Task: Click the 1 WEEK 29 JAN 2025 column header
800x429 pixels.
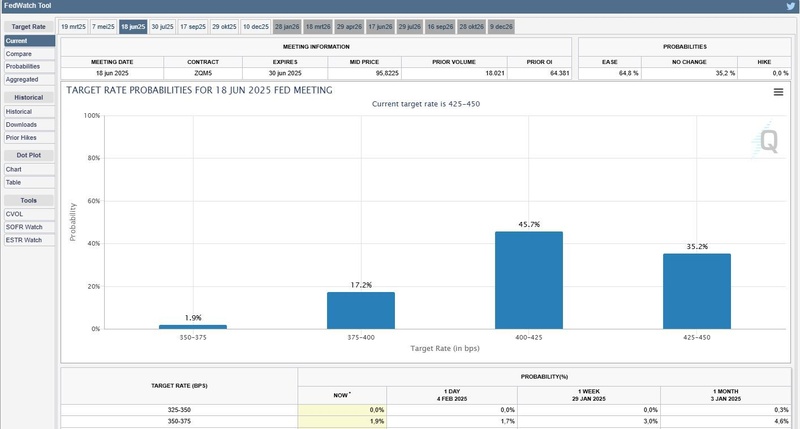Action: coord(589,395)
